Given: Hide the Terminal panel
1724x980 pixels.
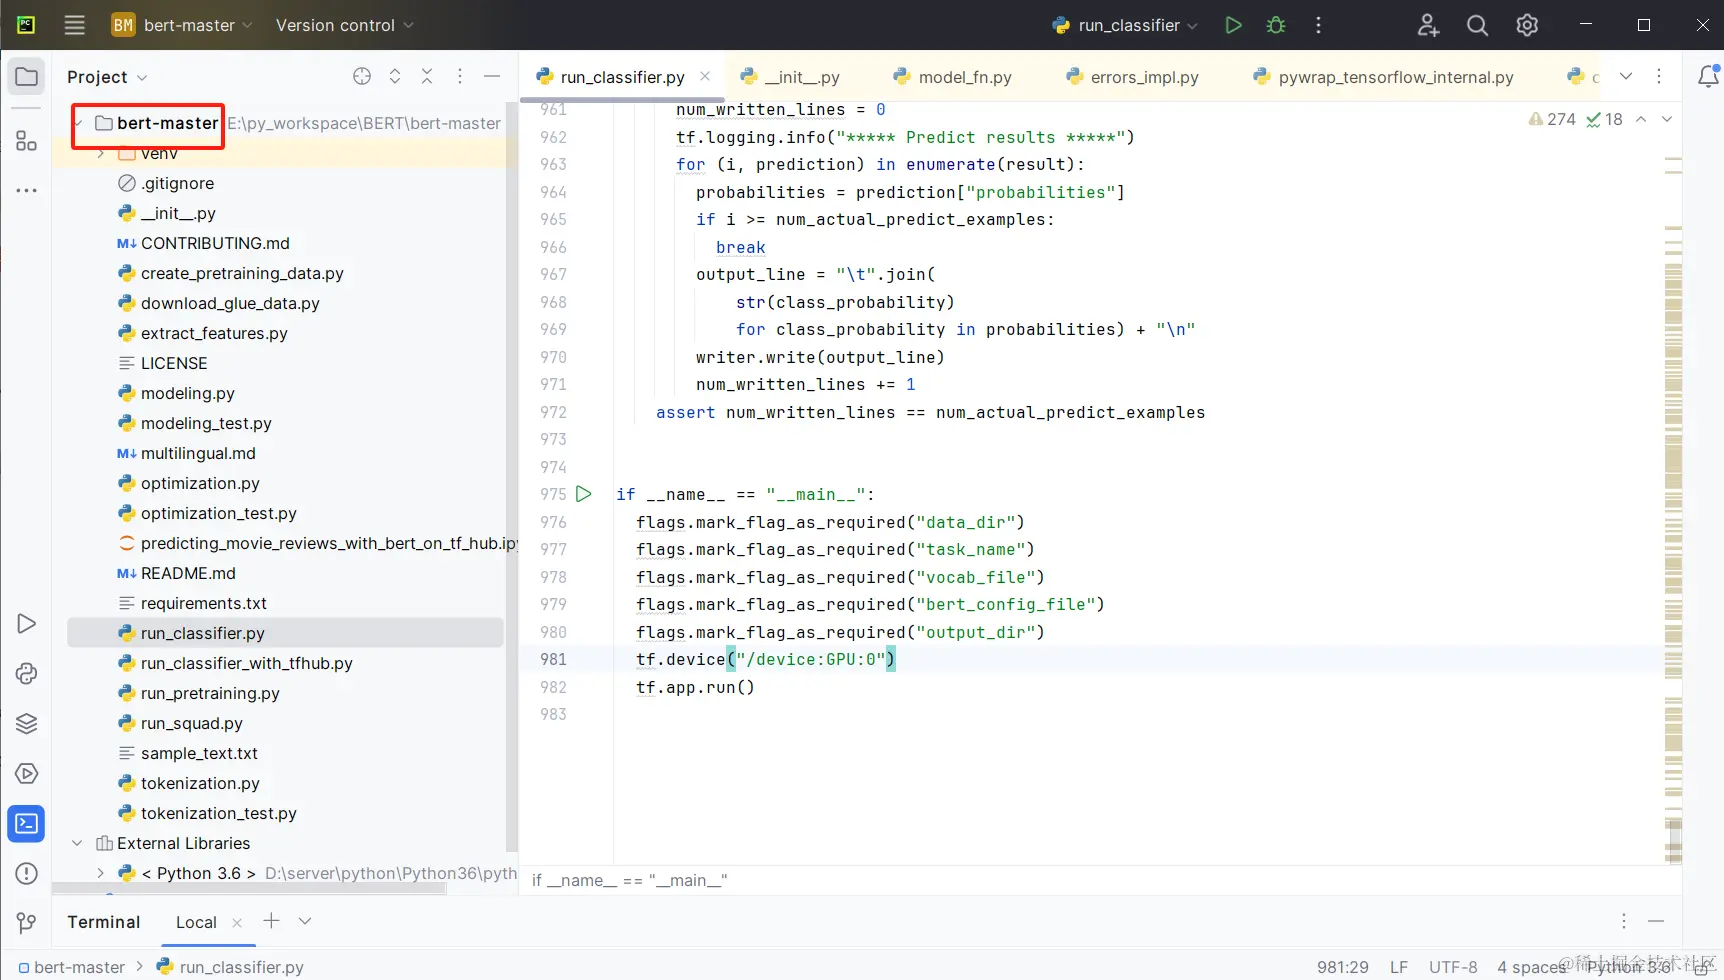Looking at the screenshot, I should click(x=1656, y=921).
